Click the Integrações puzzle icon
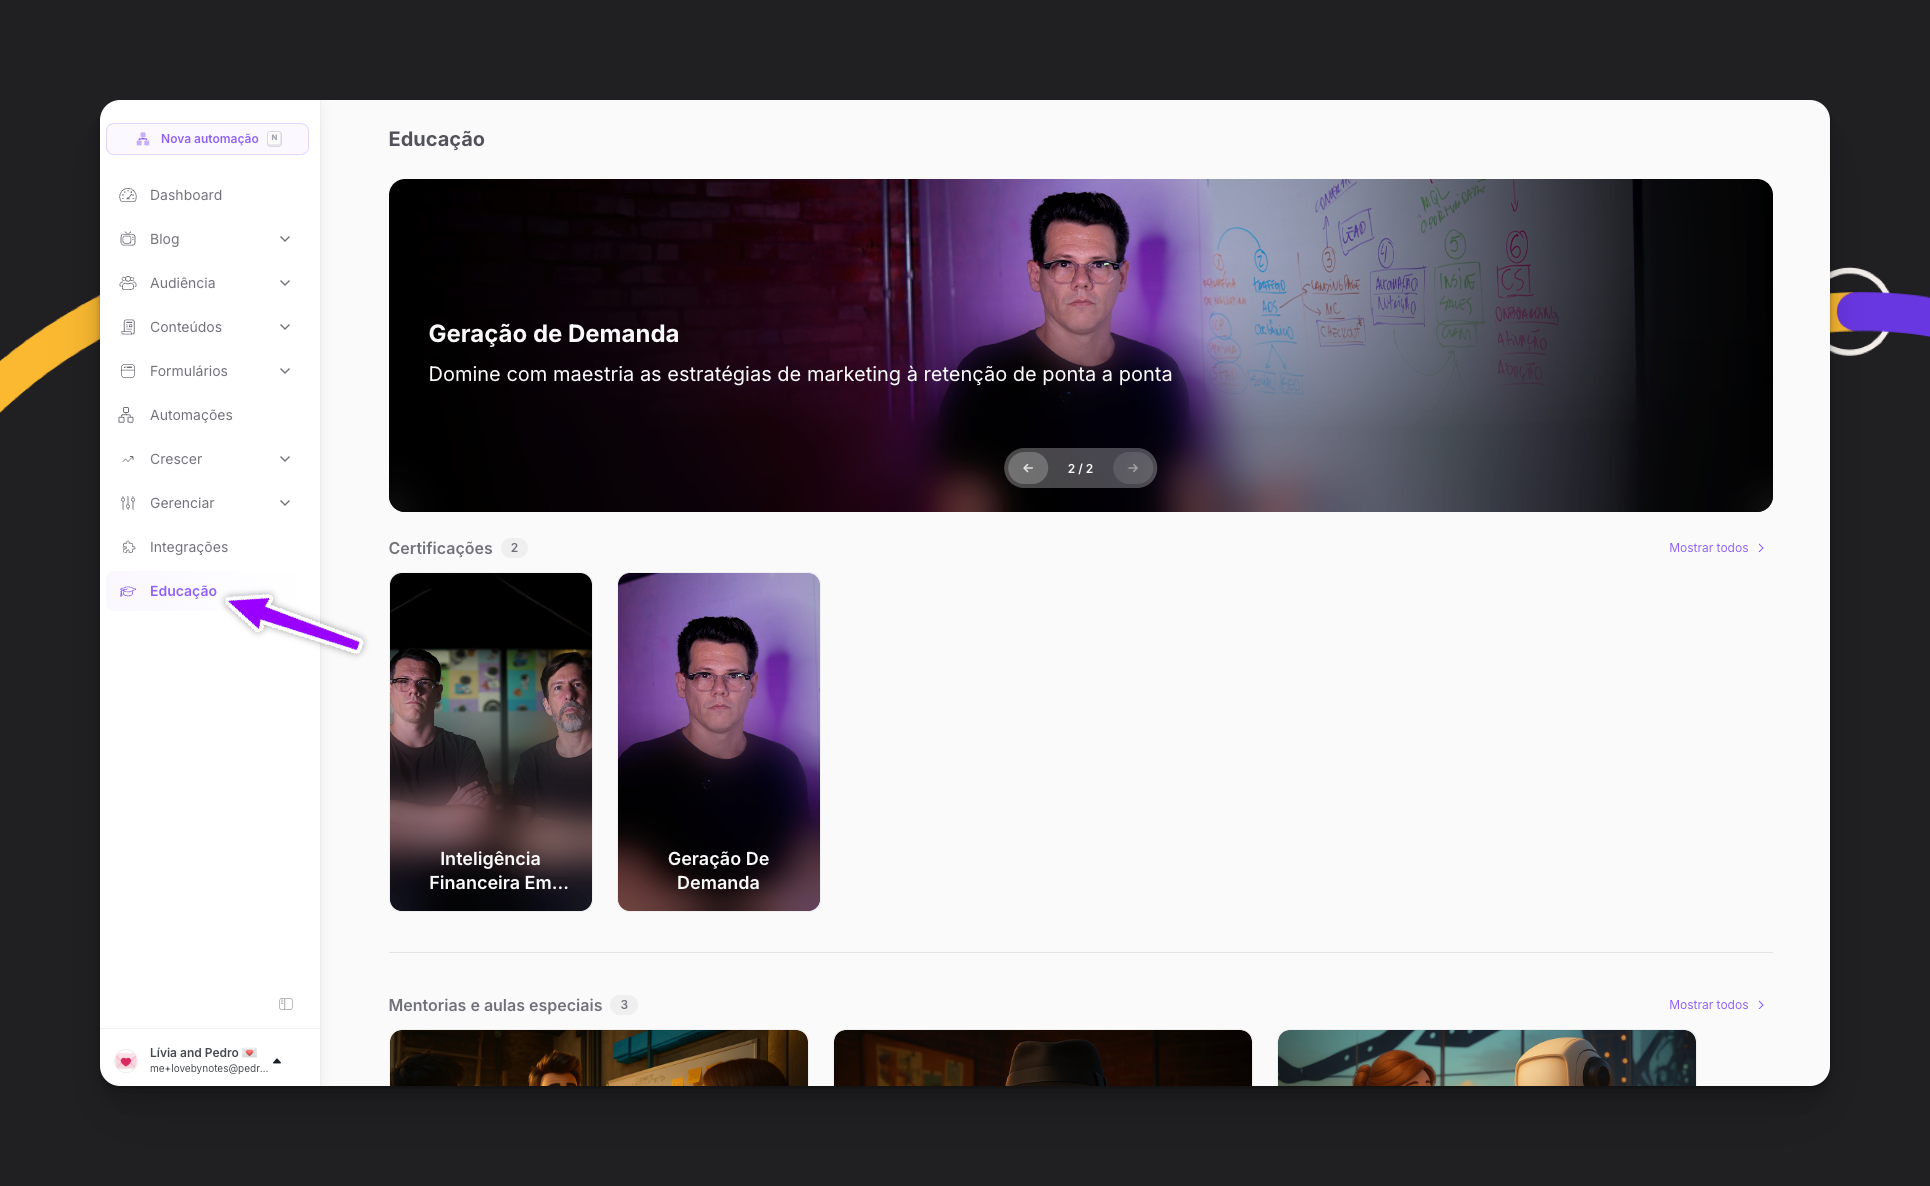This screenshot has width=1930, height=1186. [128, 547]
